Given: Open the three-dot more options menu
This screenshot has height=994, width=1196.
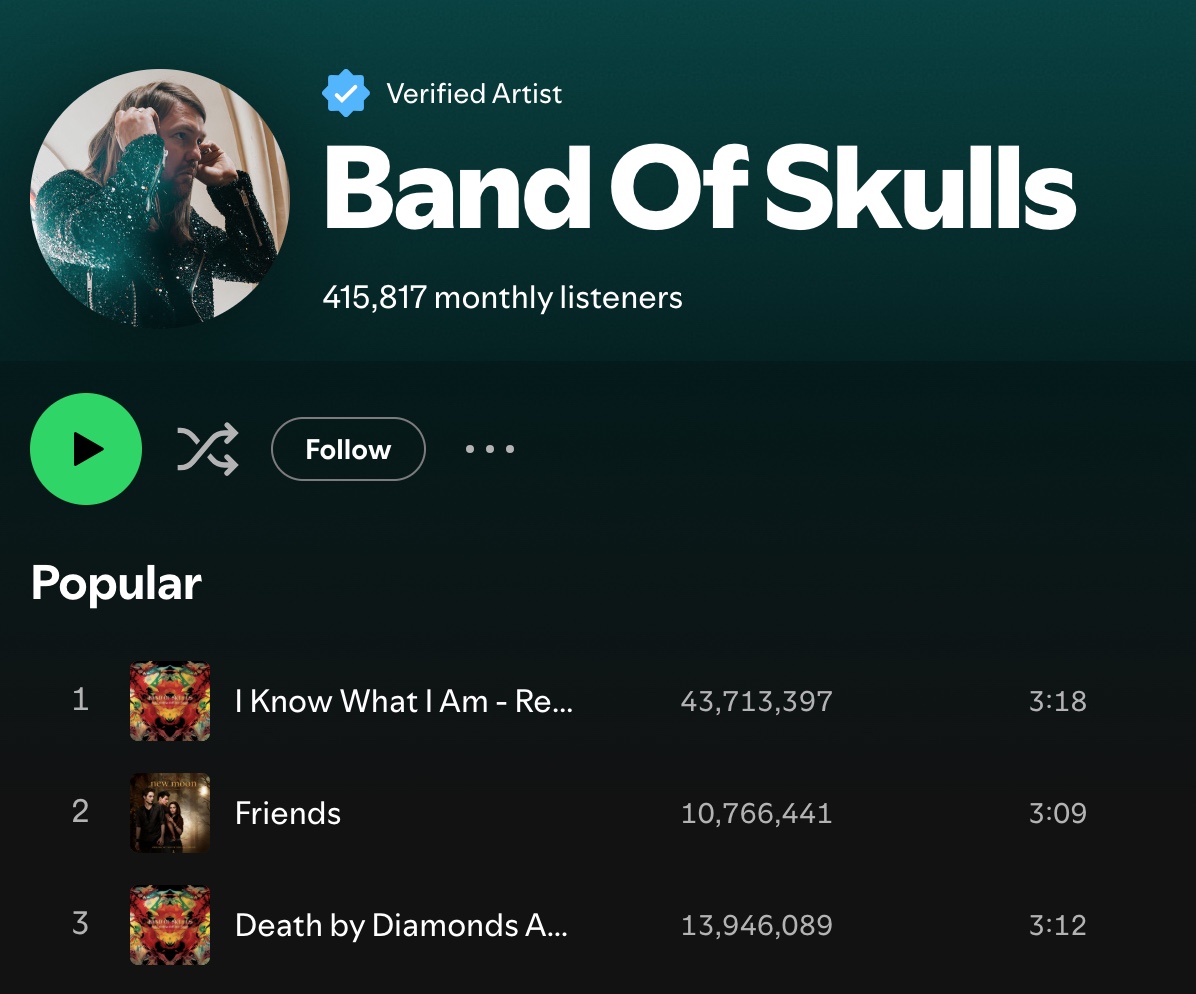Looking at the screenshot, I should coord(490,449).
